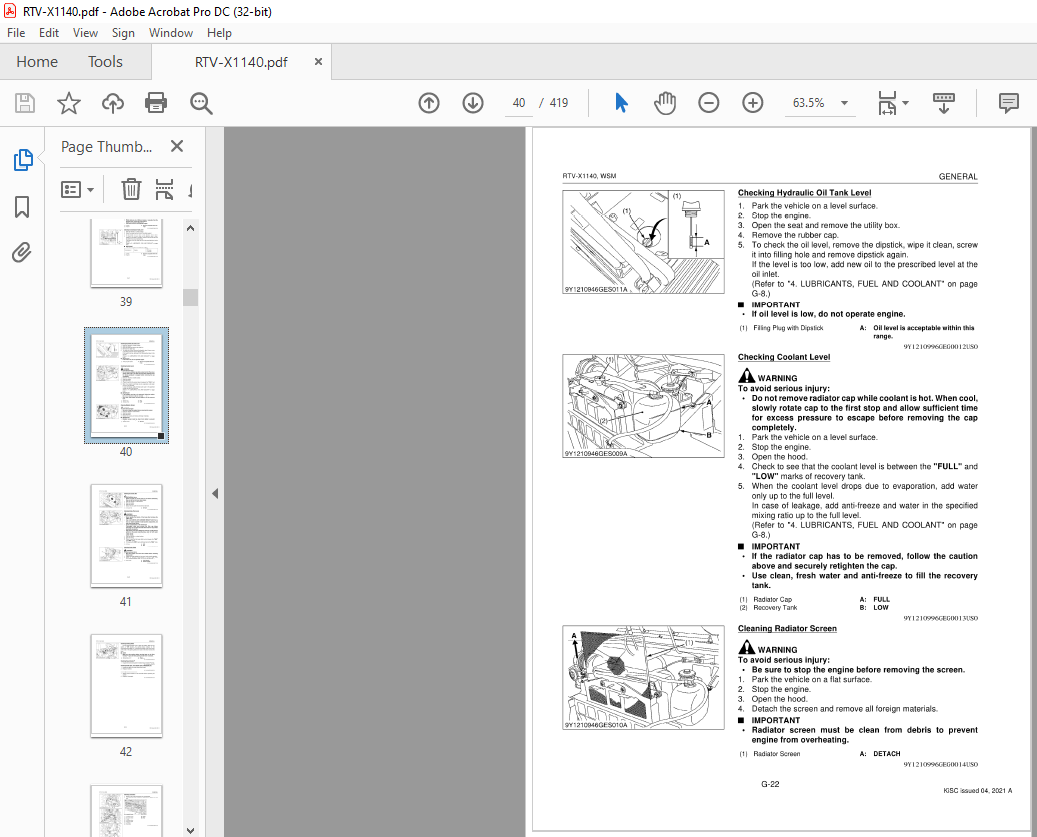Click the 'Checking Hydraulic Oil Tank Level' heading
The height and width of the screenshot is (837, 1037).
click(804, 193)
